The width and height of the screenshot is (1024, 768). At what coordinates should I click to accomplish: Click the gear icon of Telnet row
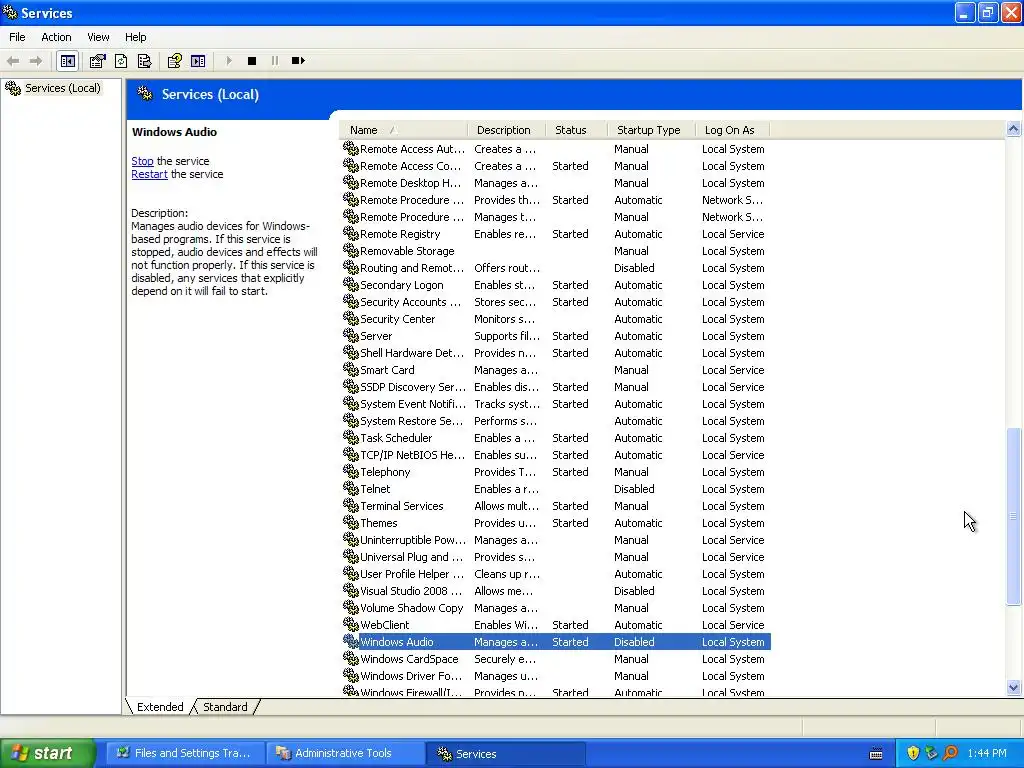point(351,488)
